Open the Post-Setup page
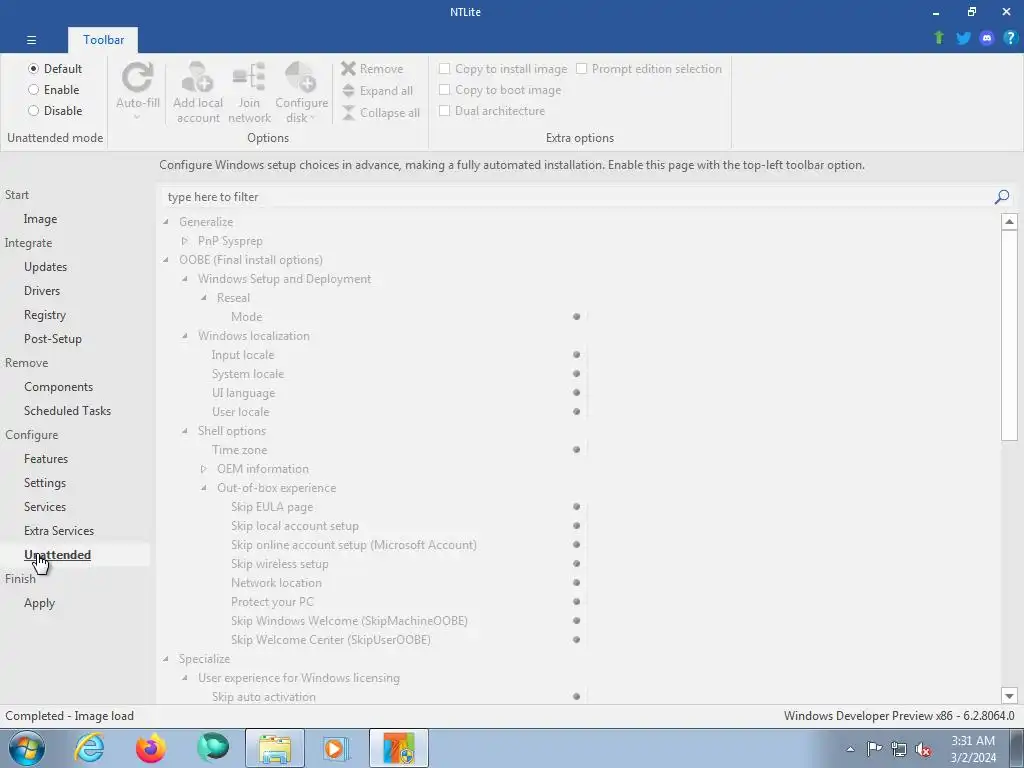Screen dimensions: 1024x768 [x=53, y=339]
